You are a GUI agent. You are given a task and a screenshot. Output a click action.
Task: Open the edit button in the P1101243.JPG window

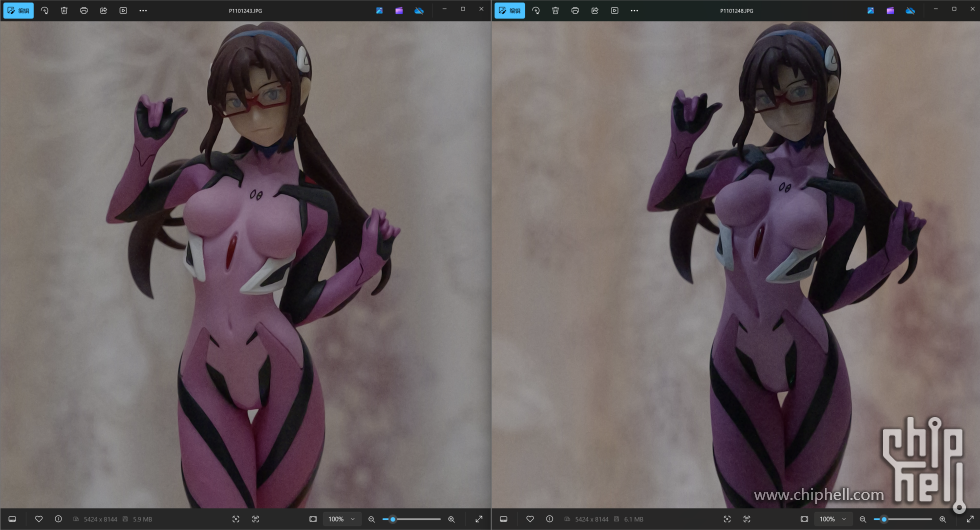point(19,11)
